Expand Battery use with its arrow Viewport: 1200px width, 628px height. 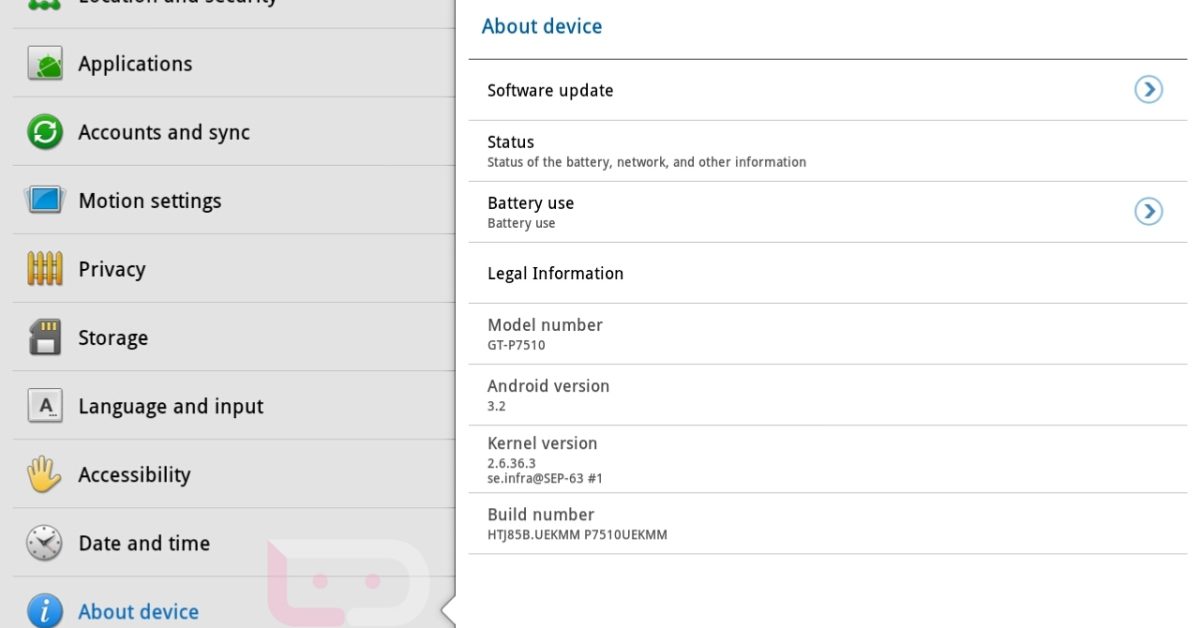pyautogui.click(x=1148, y=212)
